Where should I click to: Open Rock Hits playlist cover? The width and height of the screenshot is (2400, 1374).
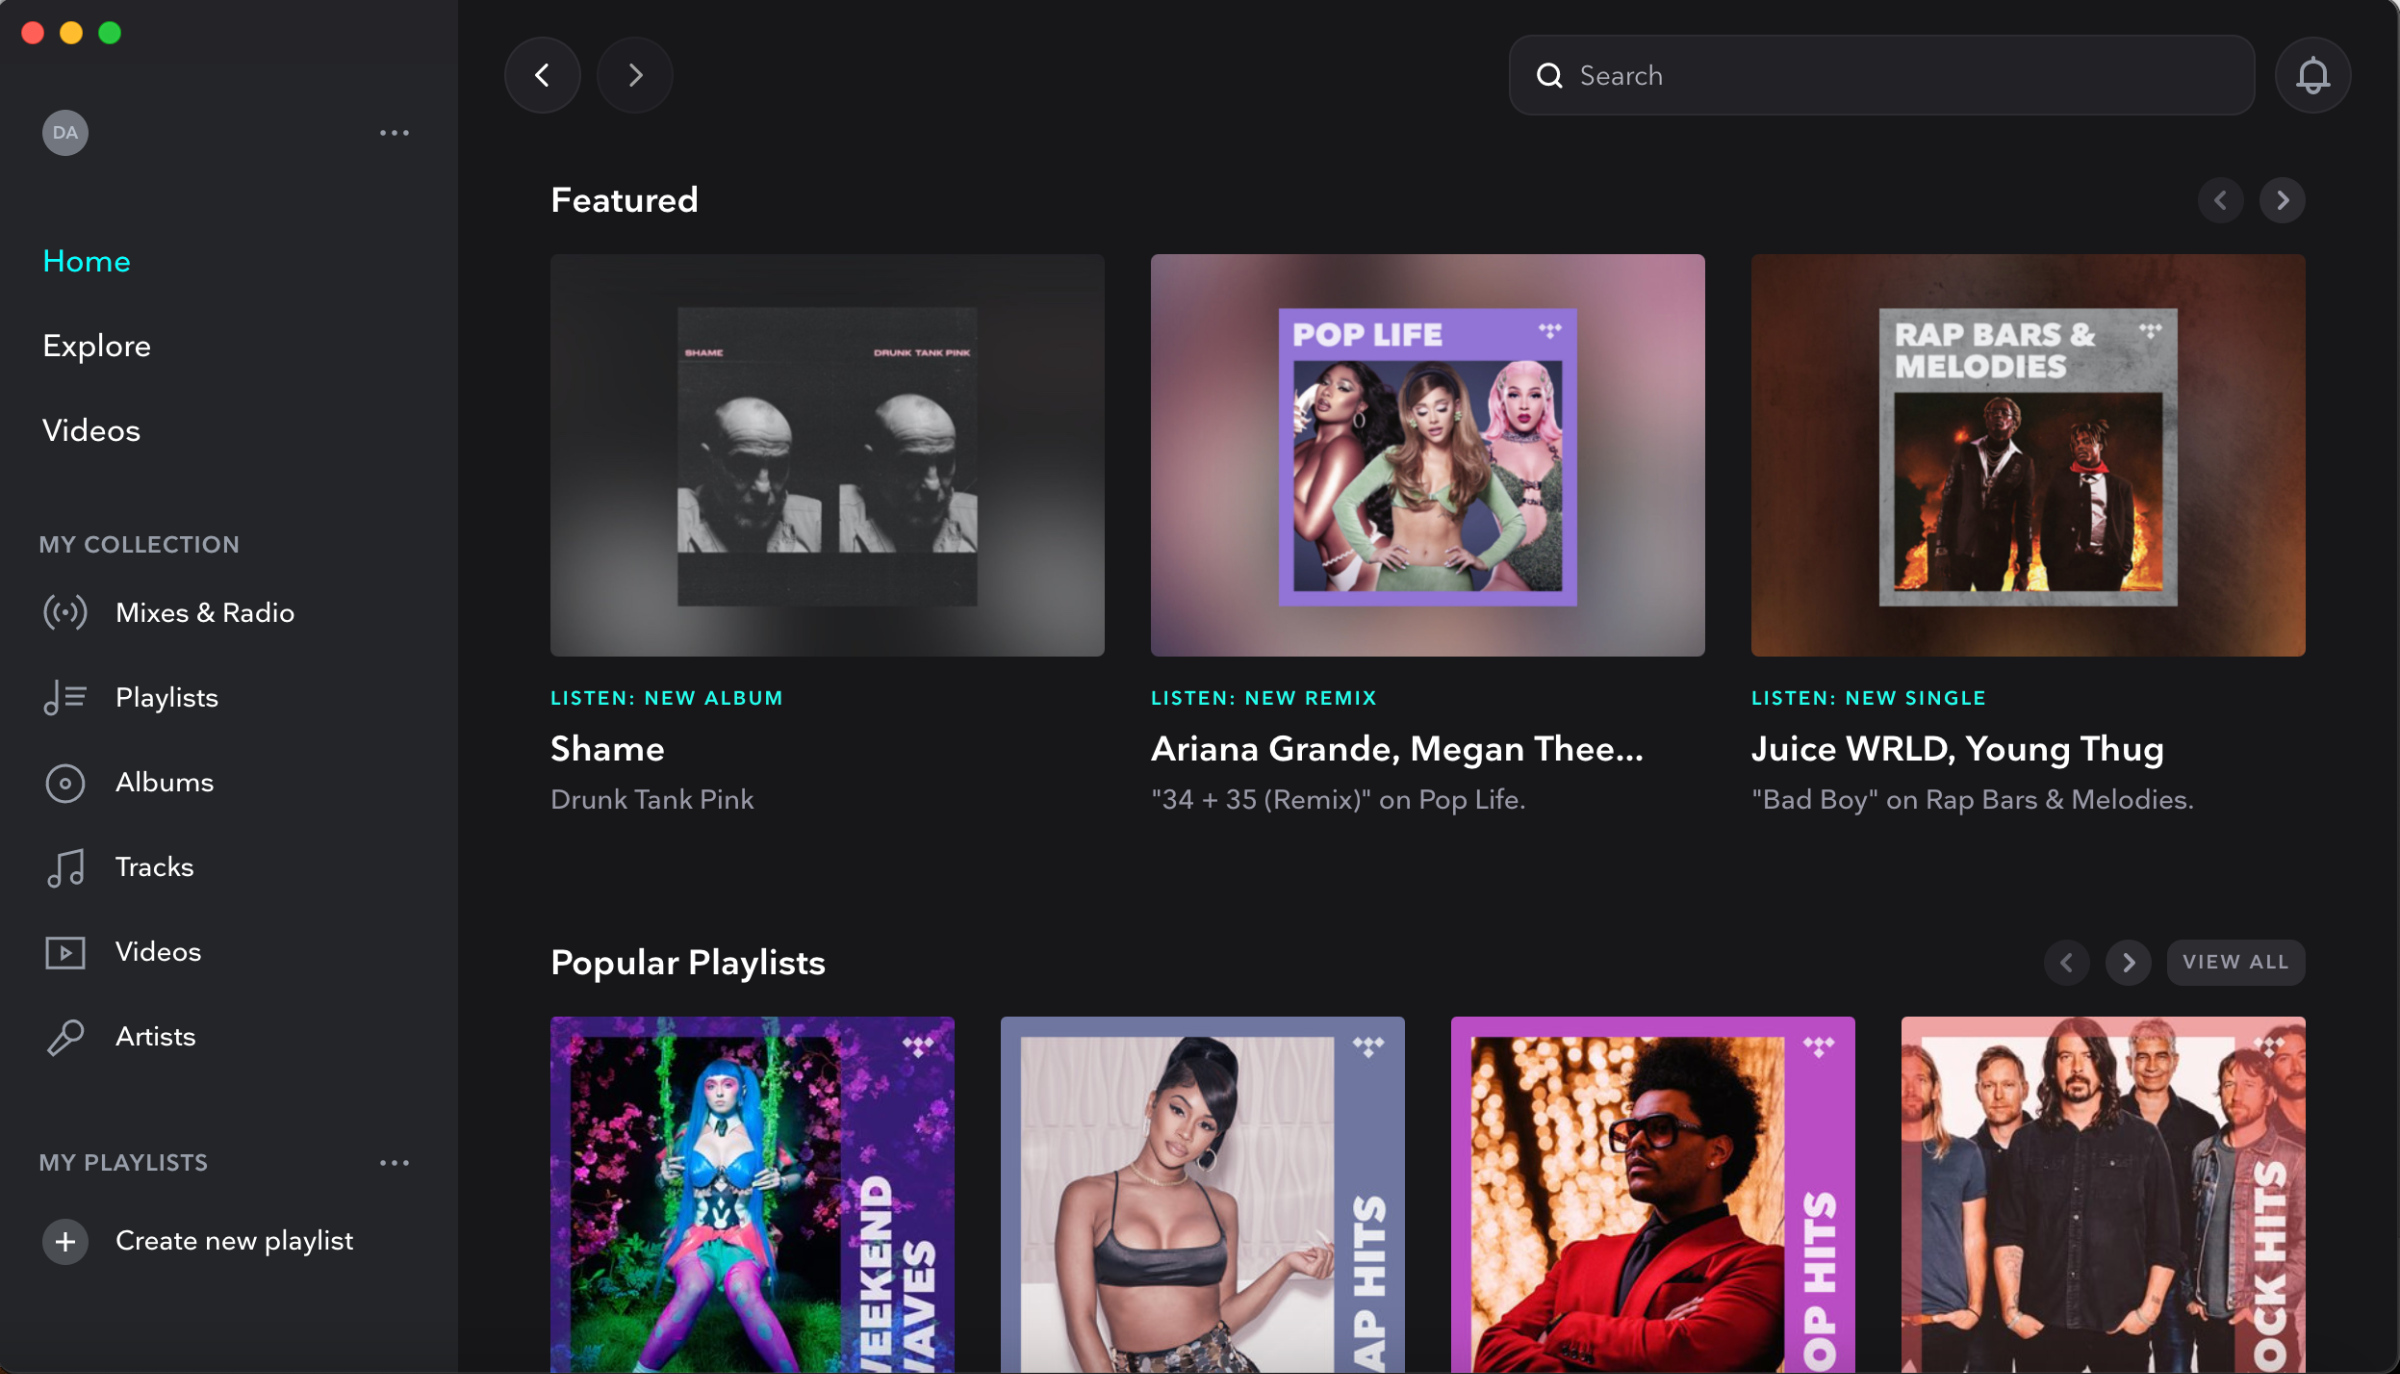pyautogui.click(x=2103, y=1195)
